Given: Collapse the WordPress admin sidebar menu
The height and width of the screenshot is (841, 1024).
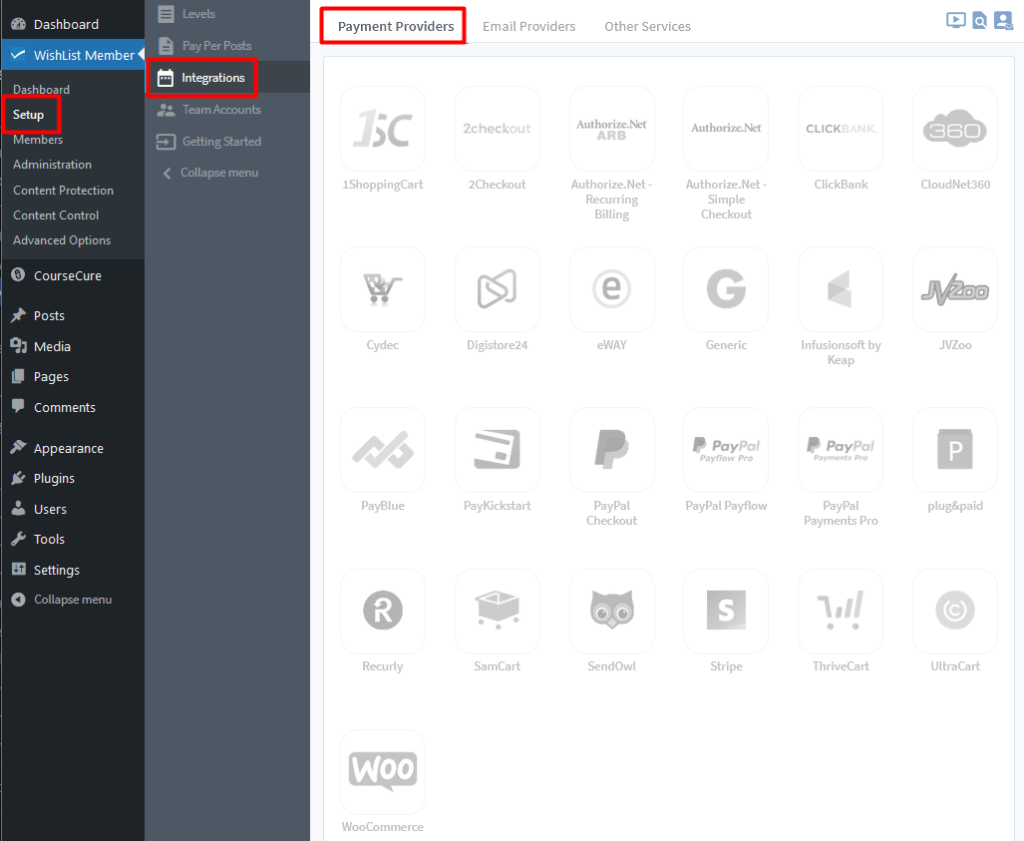Looking at the screenshot, I should (72, 599).
